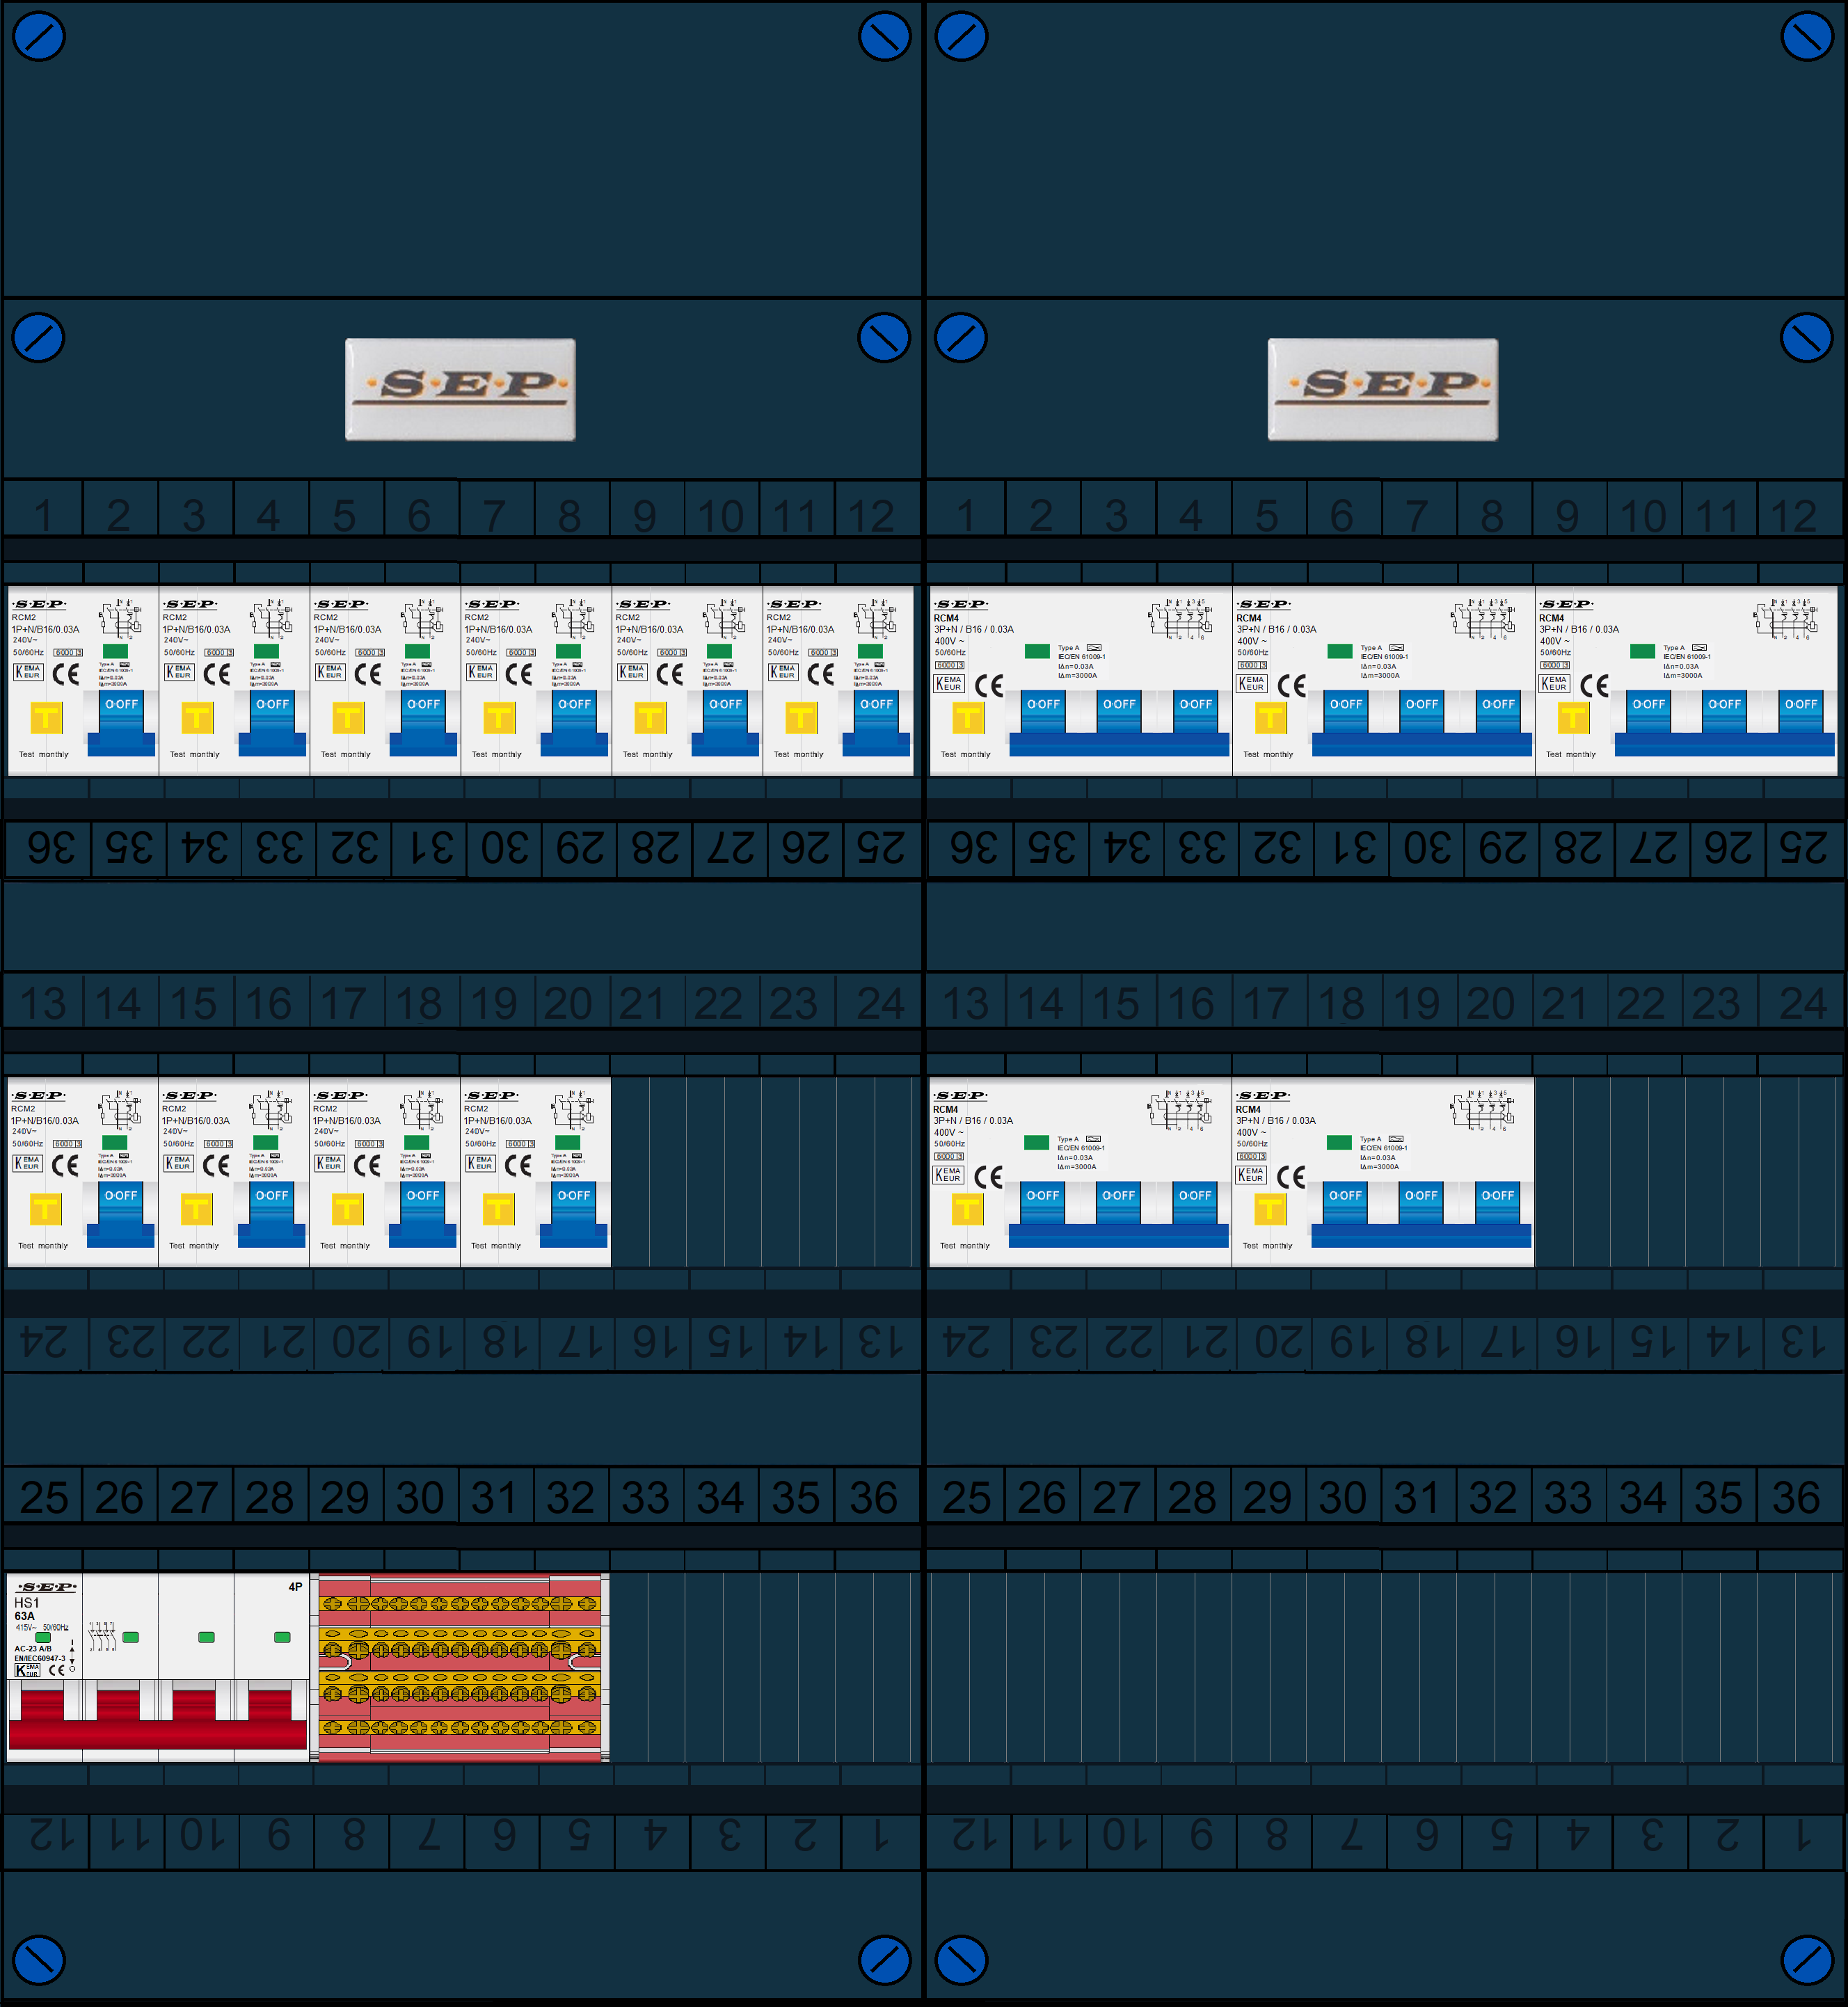The width and height of the screenshot is (1848, 2007).
Task: Flip first O-OFF lever of RCM4 under slots 1-4
Action: pyautogui.click(x=1043, y=712)
